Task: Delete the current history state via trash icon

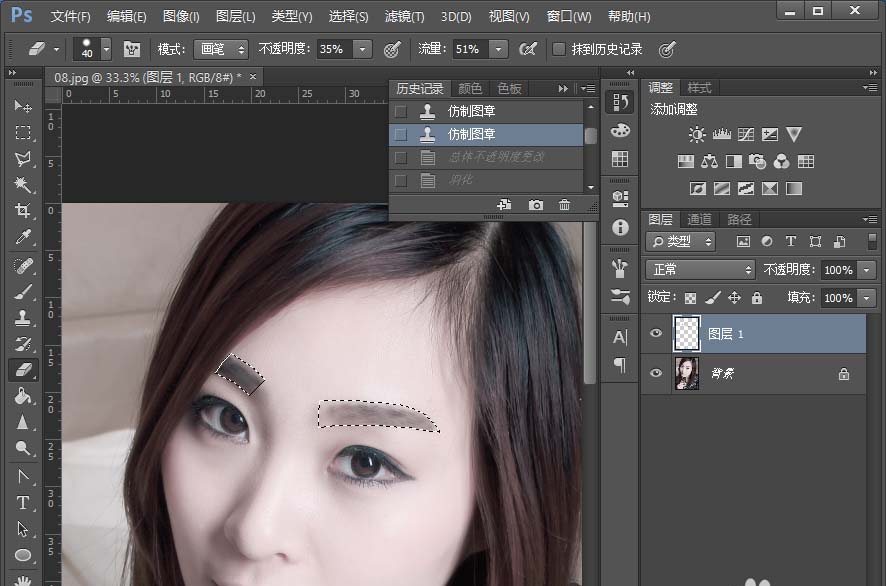Action: tap(565, 205)
